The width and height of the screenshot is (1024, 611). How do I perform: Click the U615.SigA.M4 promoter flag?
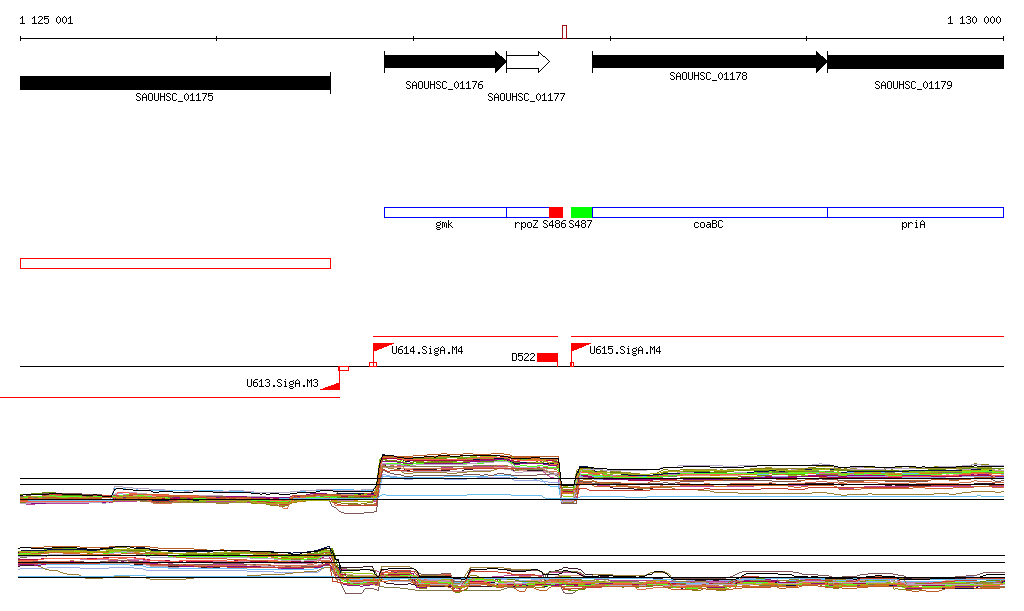[x=580, y=349]
